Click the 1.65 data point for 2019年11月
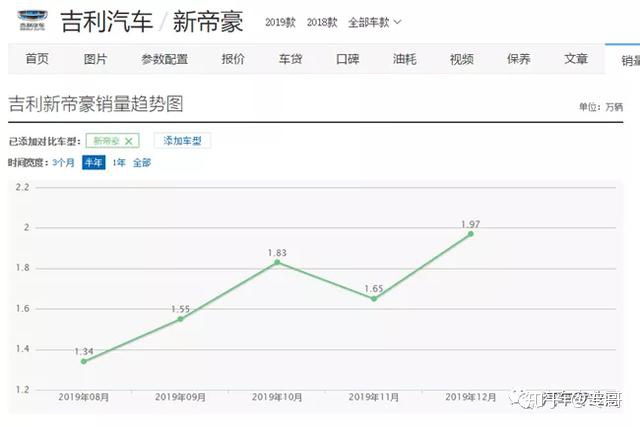Viewport: 640px width, 427px height. (374, 299)
